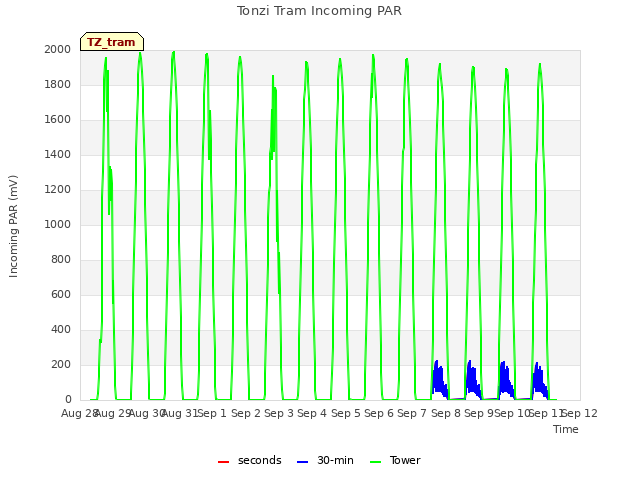Click the 1800 y-axis tick label
640x480 pixels.
58,84
